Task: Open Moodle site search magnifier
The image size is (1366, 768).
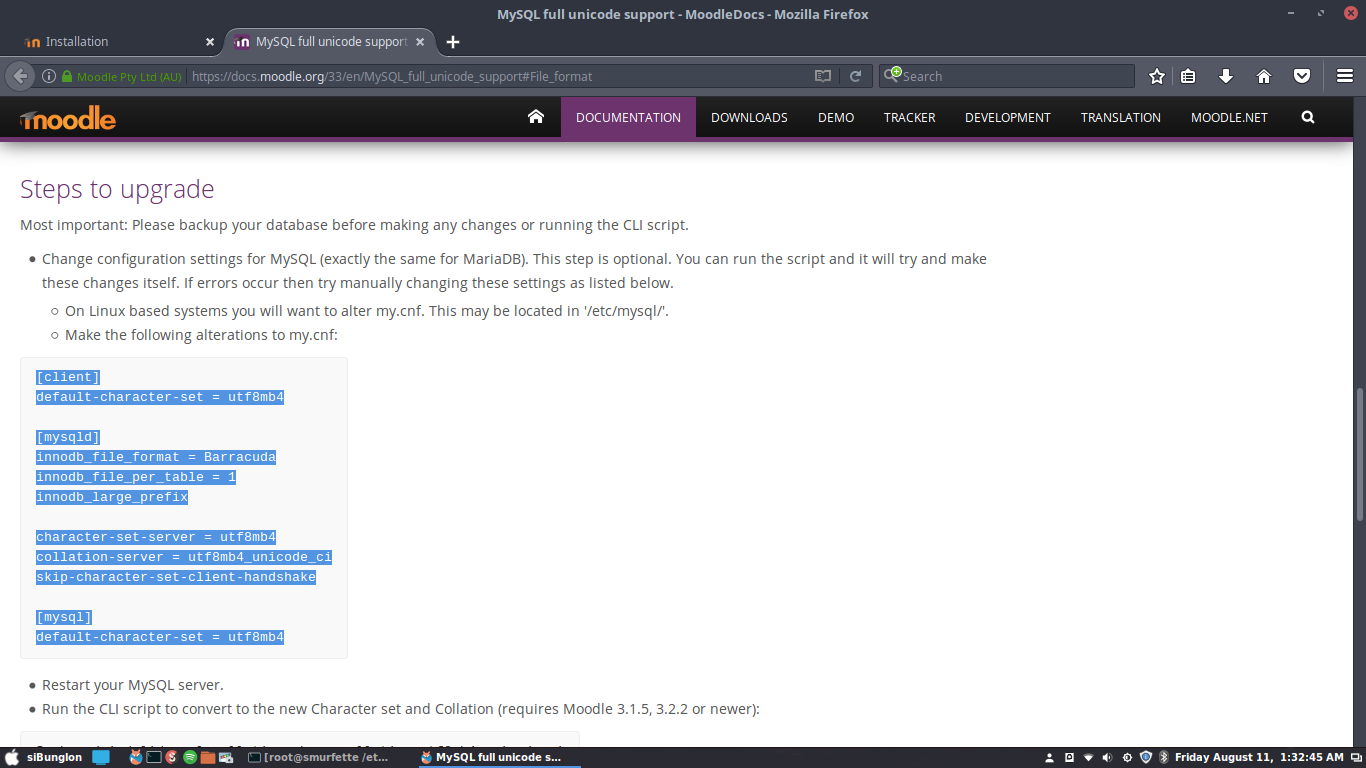Action: [1308, 117]
